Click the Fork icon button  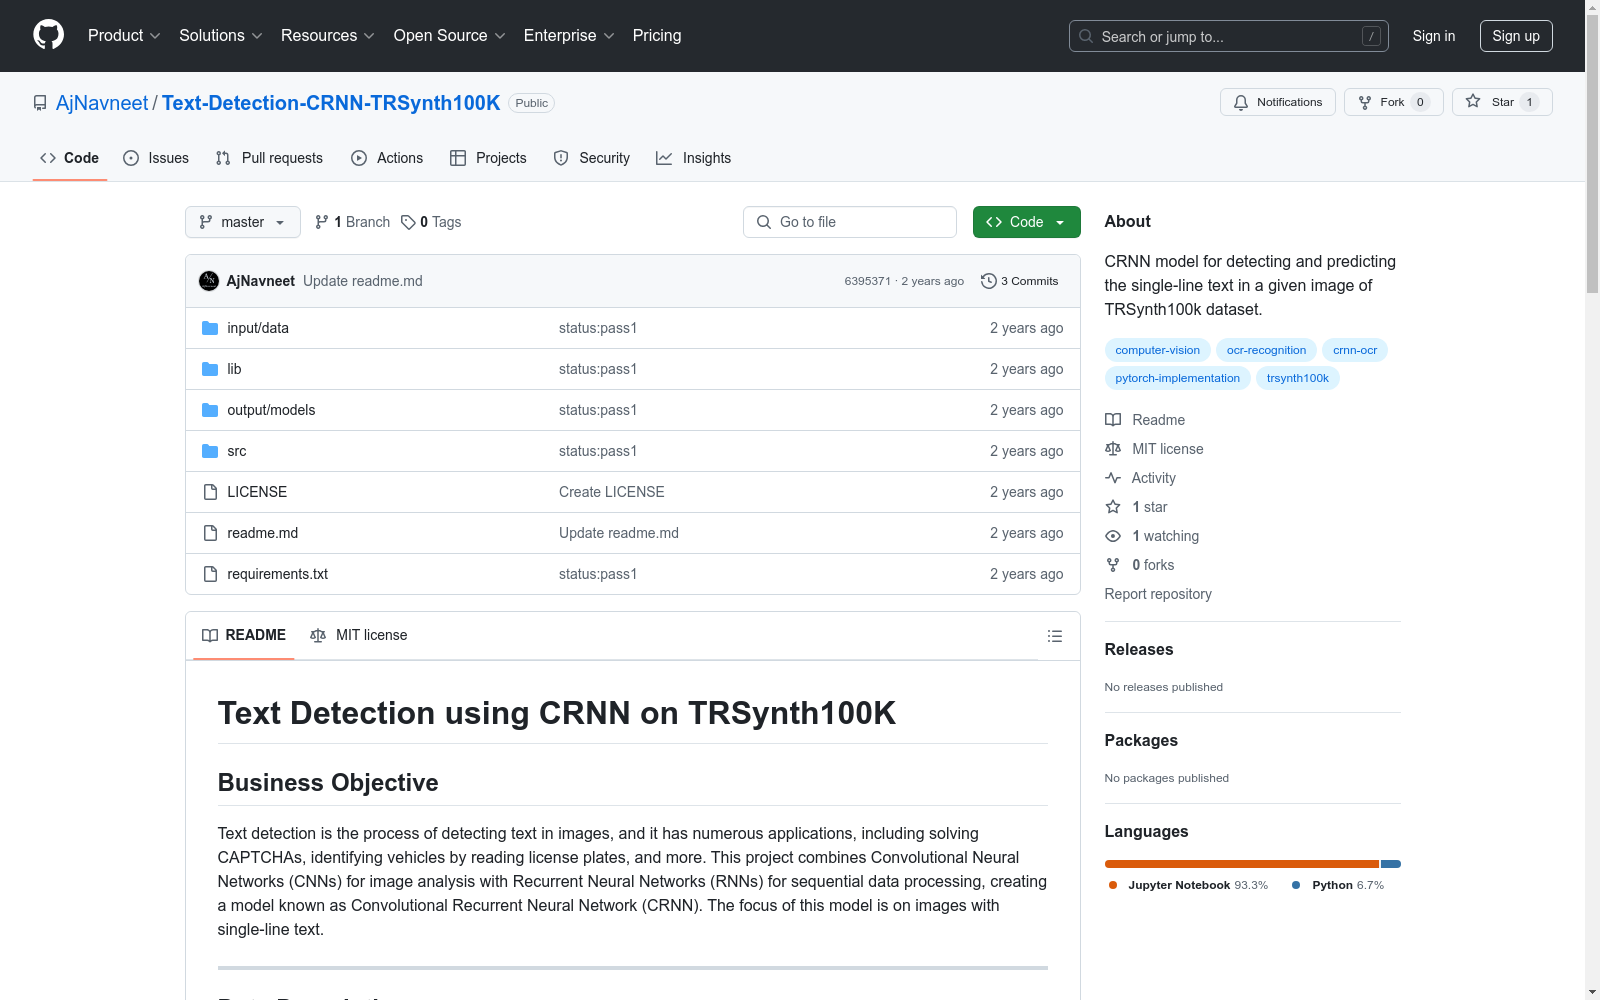click(1394, 102)
